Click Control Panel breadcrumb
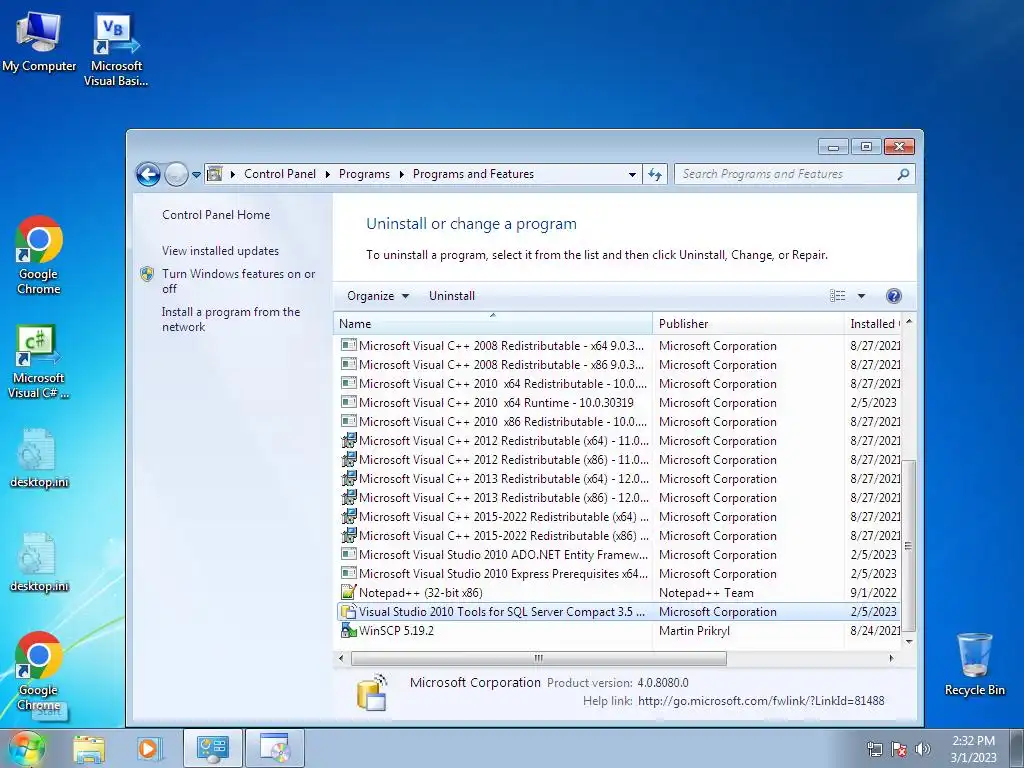The image size is (1024, 768). tap(280, 174)
